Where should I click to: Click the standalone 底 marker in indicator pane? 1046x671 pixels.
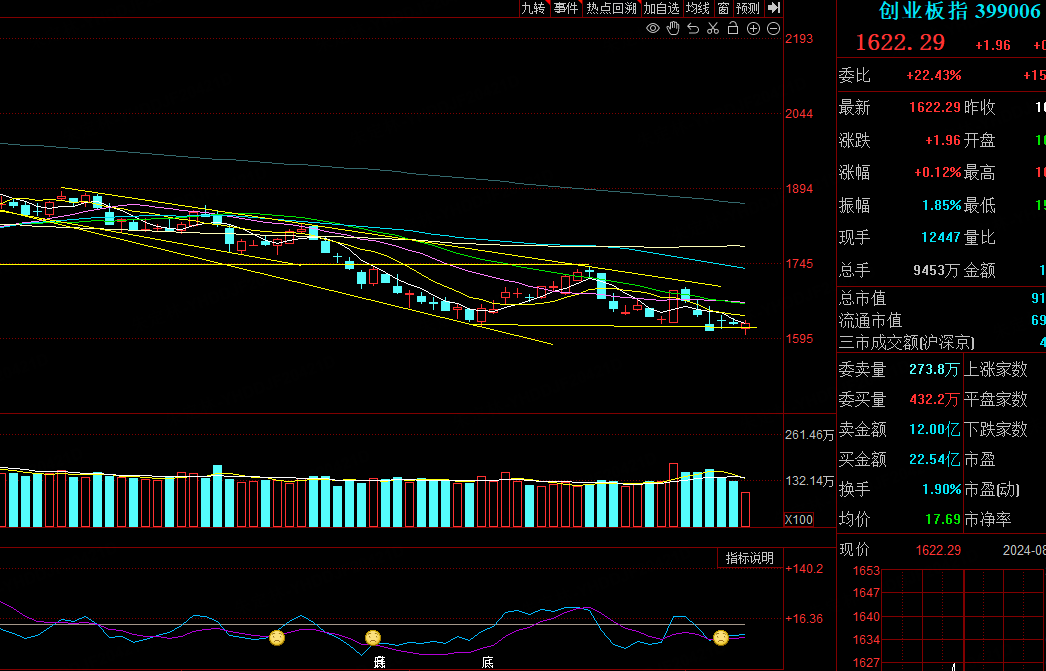point(488,662)
